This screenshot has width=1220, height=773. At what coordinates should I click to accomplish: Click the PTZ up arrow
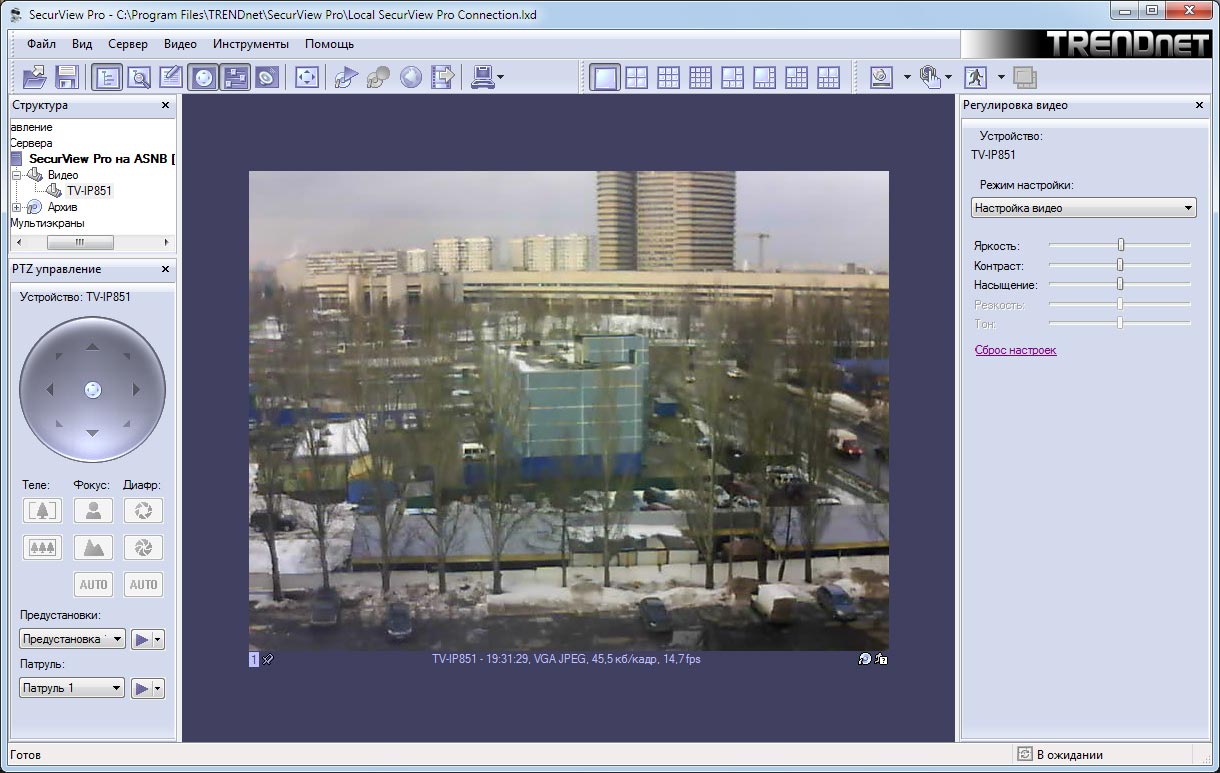coord(93,347)
